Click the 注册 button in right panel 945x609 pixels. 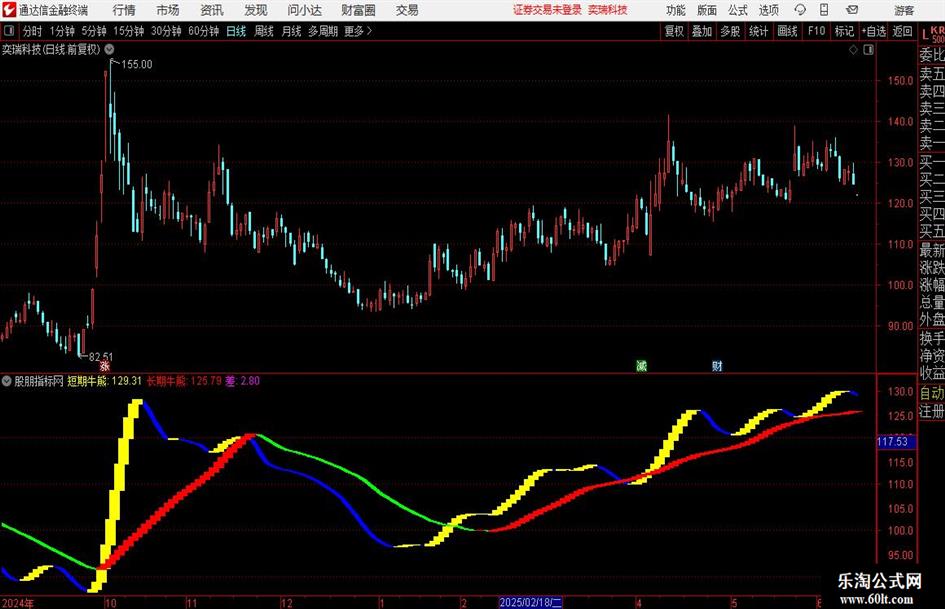click(932, 411)
